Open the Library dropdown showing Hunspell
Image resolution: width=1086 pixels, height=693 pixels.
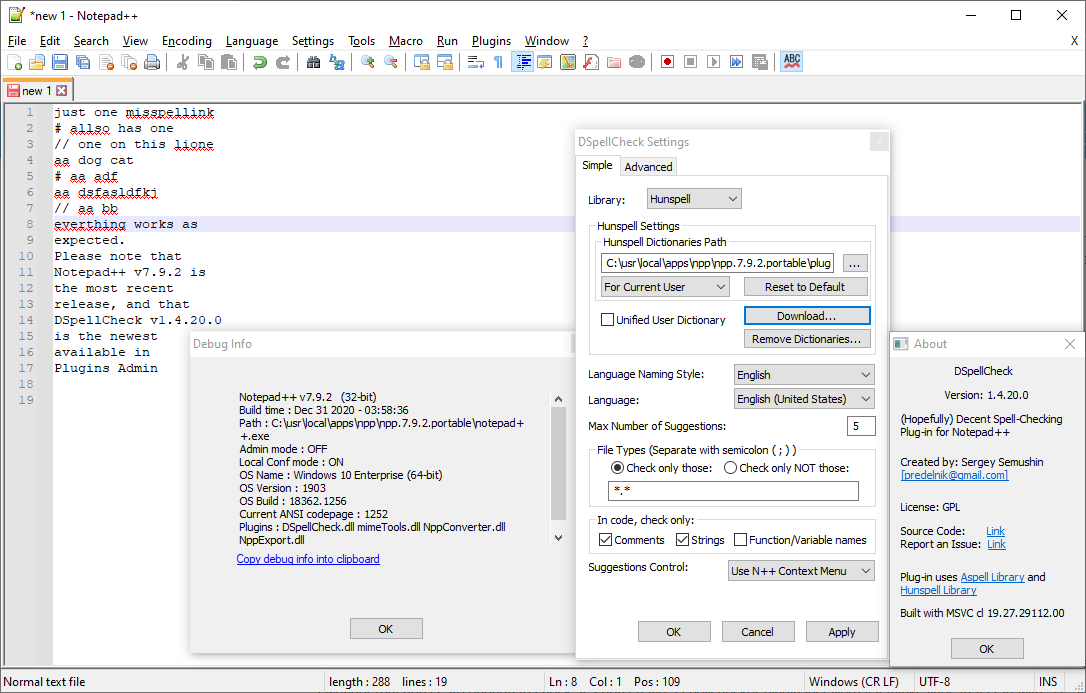(x=694, y=198)
